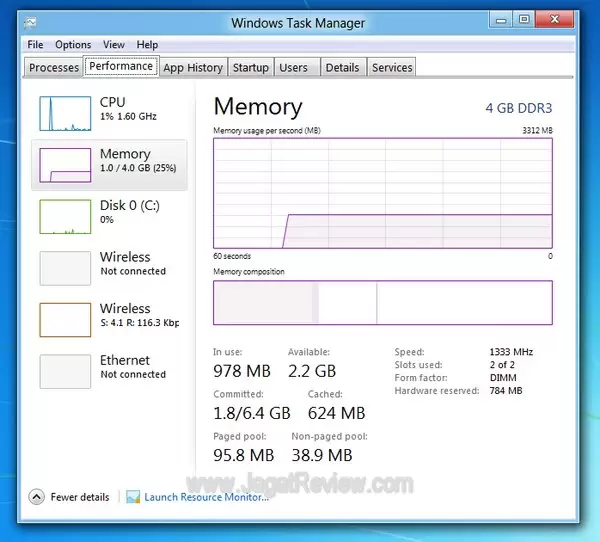Click the 3312 MB graph maximum label
The image size is (600, 542).
click(537, 131)
